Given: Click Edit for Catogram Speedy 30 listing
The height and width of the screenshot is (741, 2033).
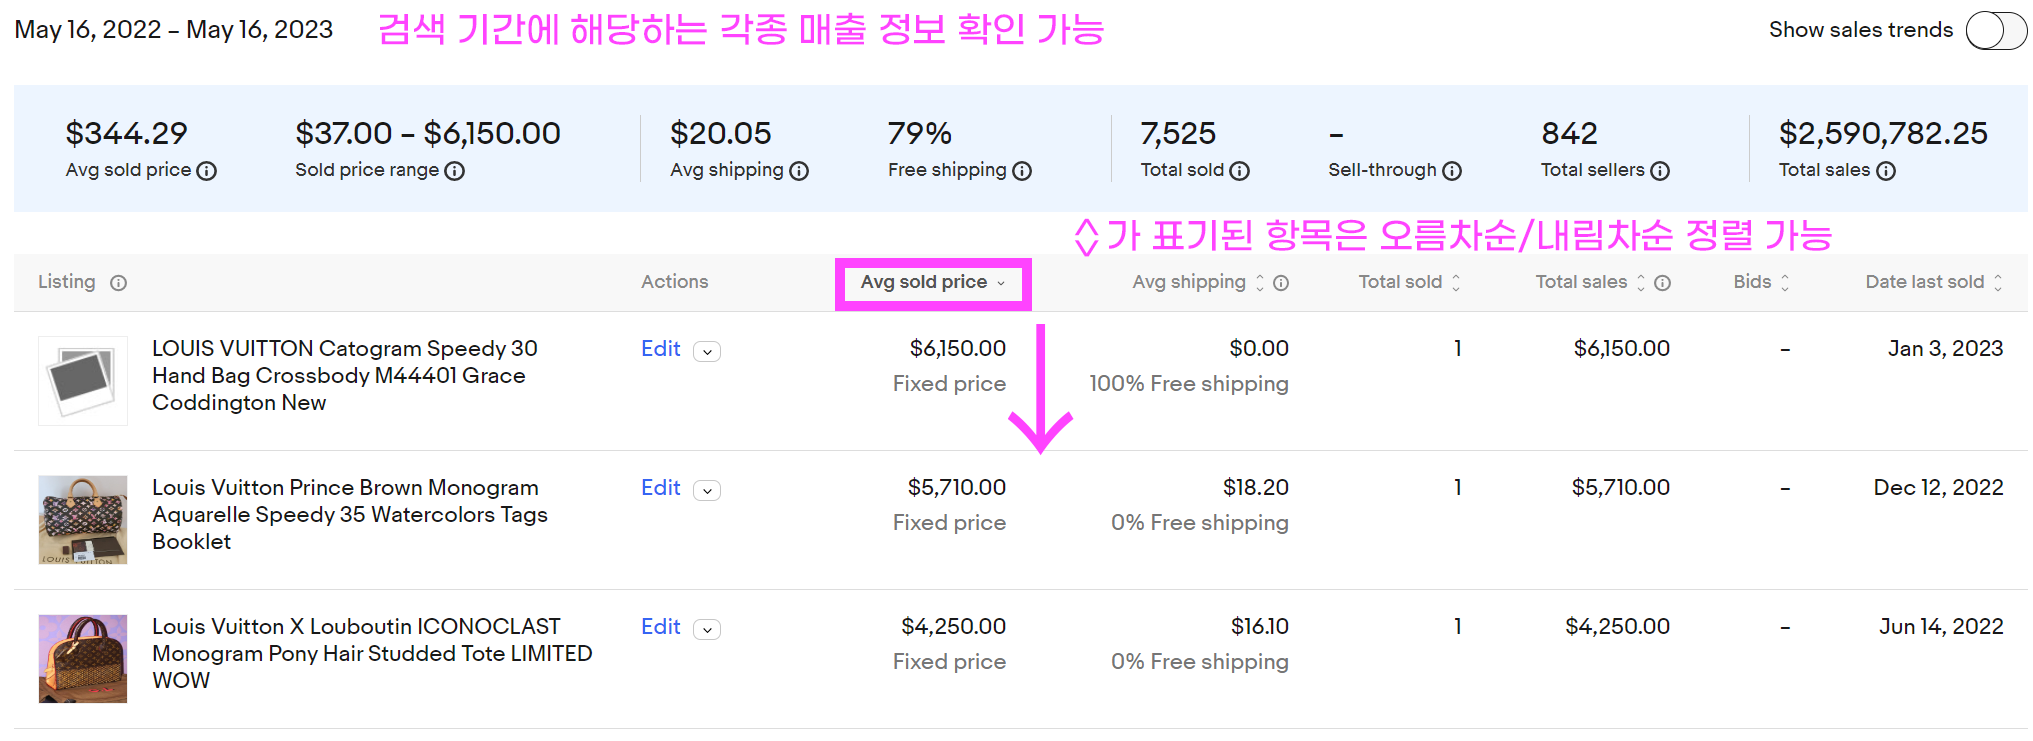Looking at the screenshot, I should click(660, 349).
